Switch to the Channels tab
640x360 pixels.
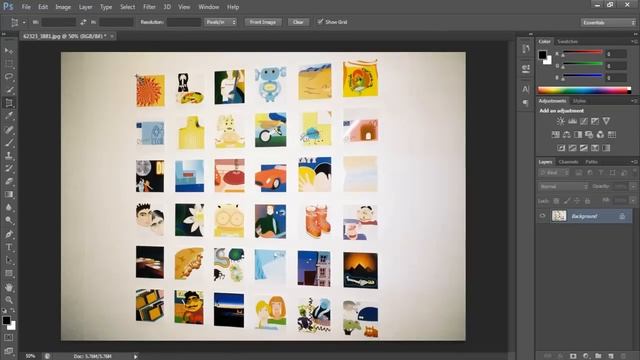pyautogui.click(x=568, y=162)
